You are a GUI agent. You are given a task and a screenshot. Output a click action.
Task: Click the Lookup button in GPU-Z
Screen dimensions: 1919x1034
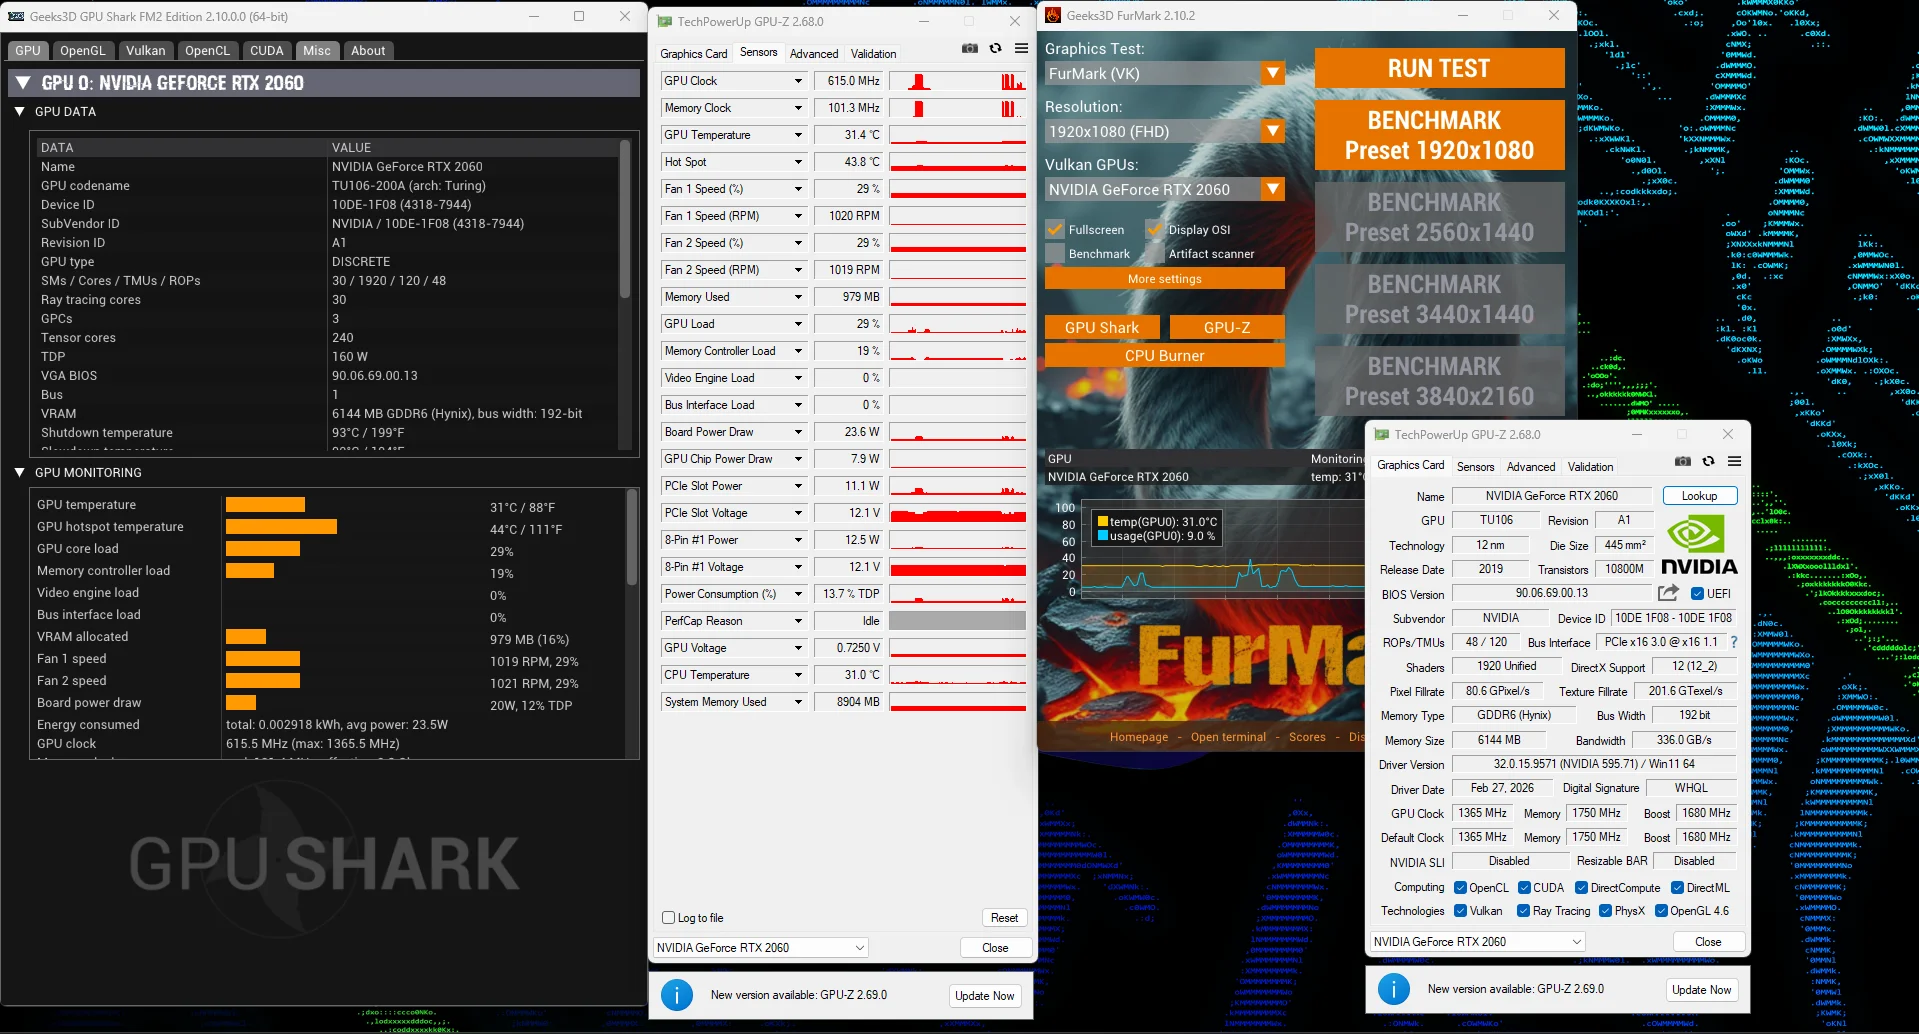(x=1699, y=496)
